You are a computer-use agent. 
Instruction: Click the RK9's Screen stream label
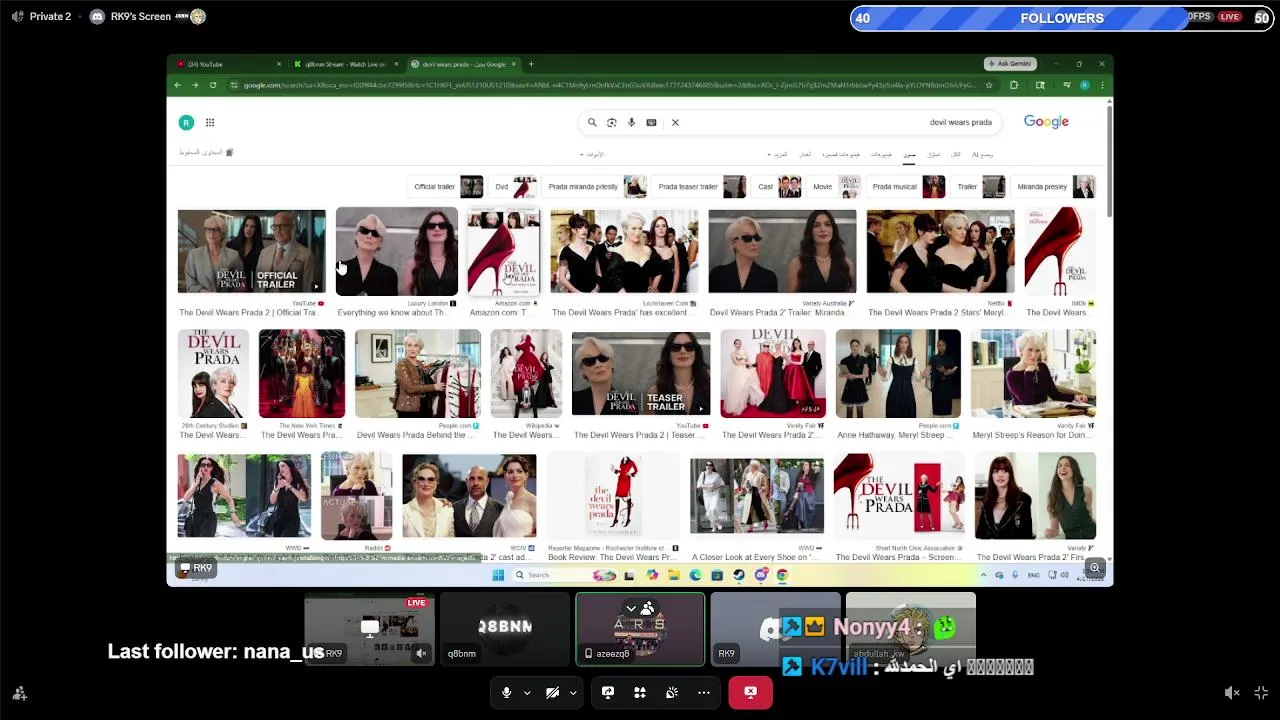pyautogui.click(x=140, y=17)
